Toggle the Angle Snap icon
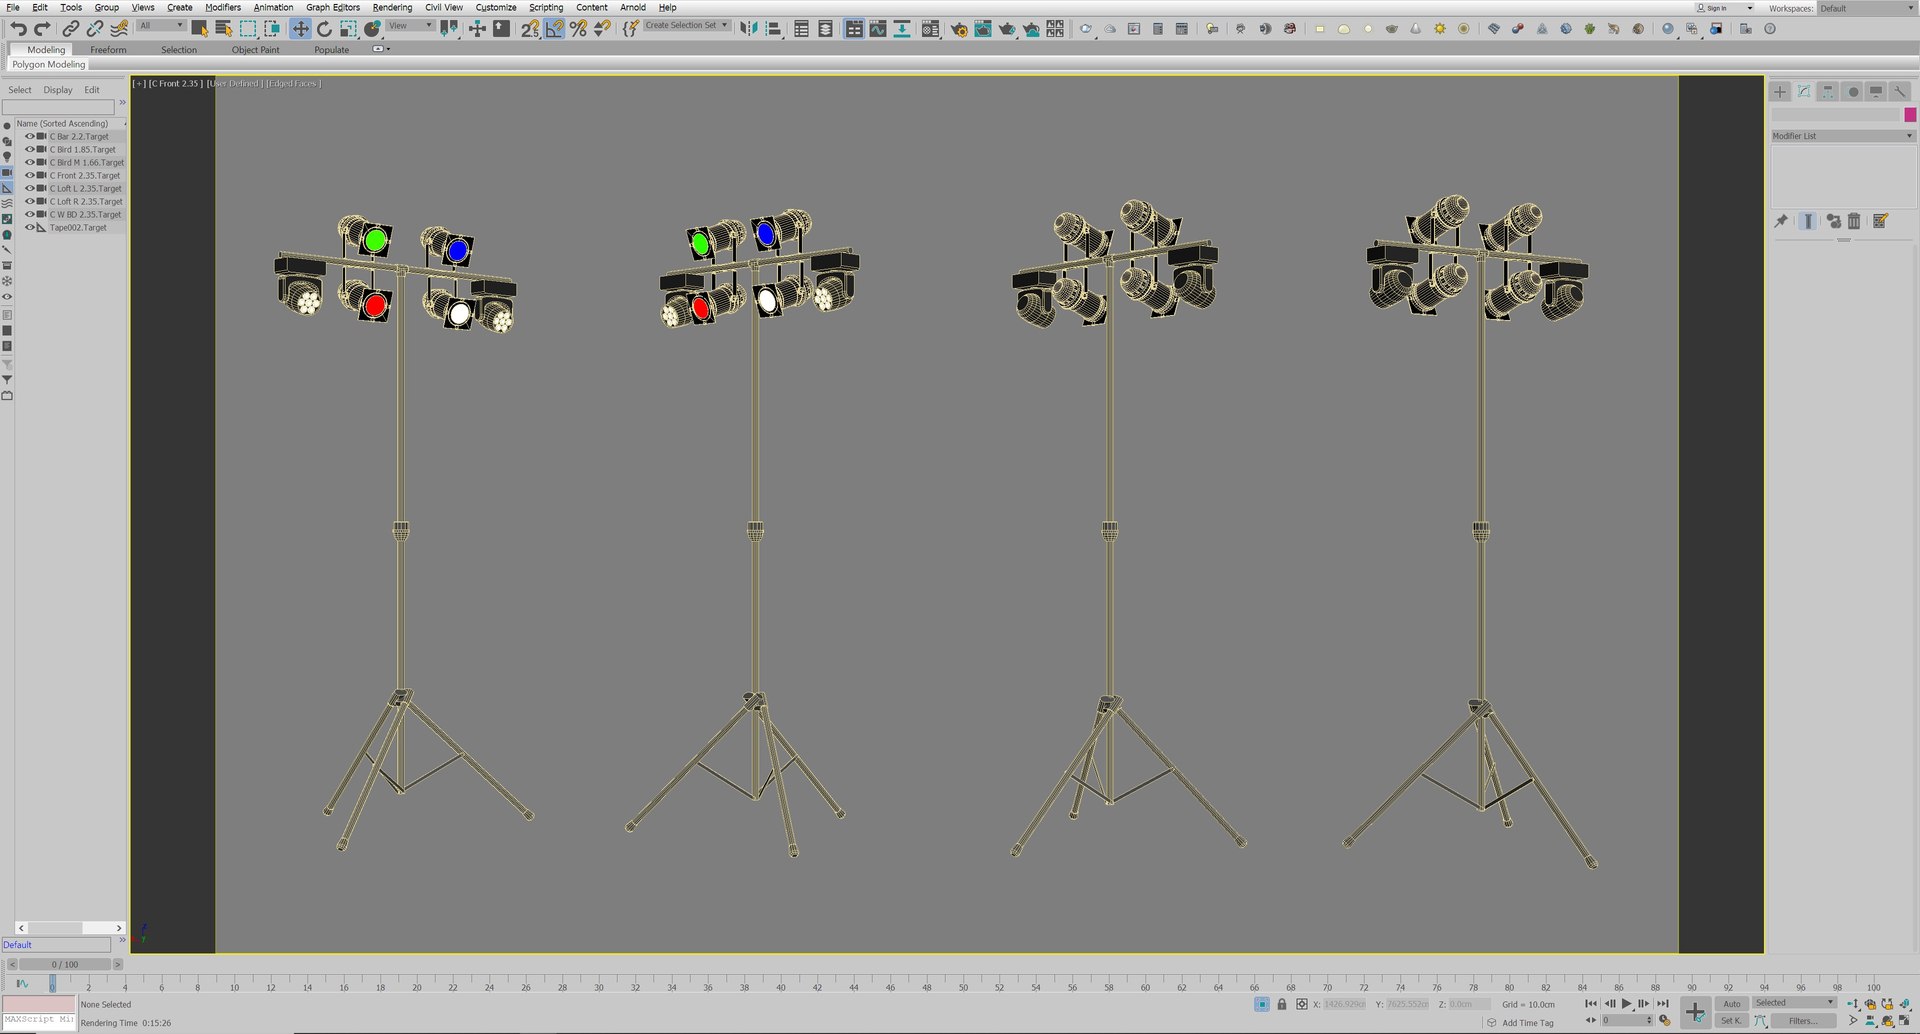 point(554,29)
